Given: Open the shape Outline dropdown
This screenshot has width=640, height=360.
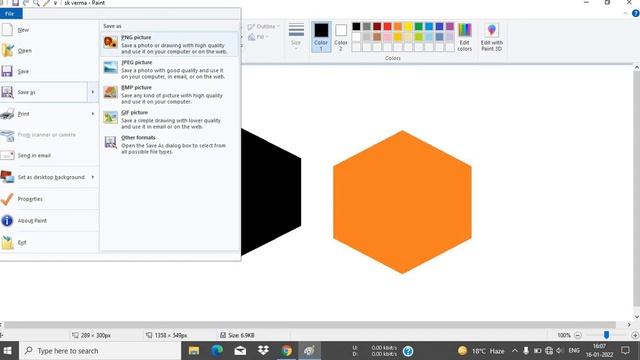Looking at the screenshot, I should click(x=263, y=27).
